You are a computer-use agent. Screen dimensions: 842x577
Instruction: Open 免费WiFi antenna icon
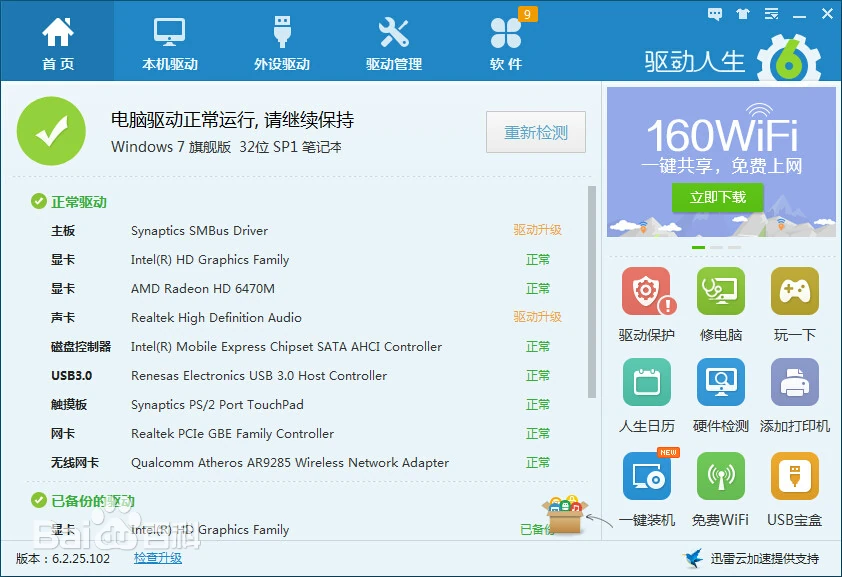[x=721, y=476]
